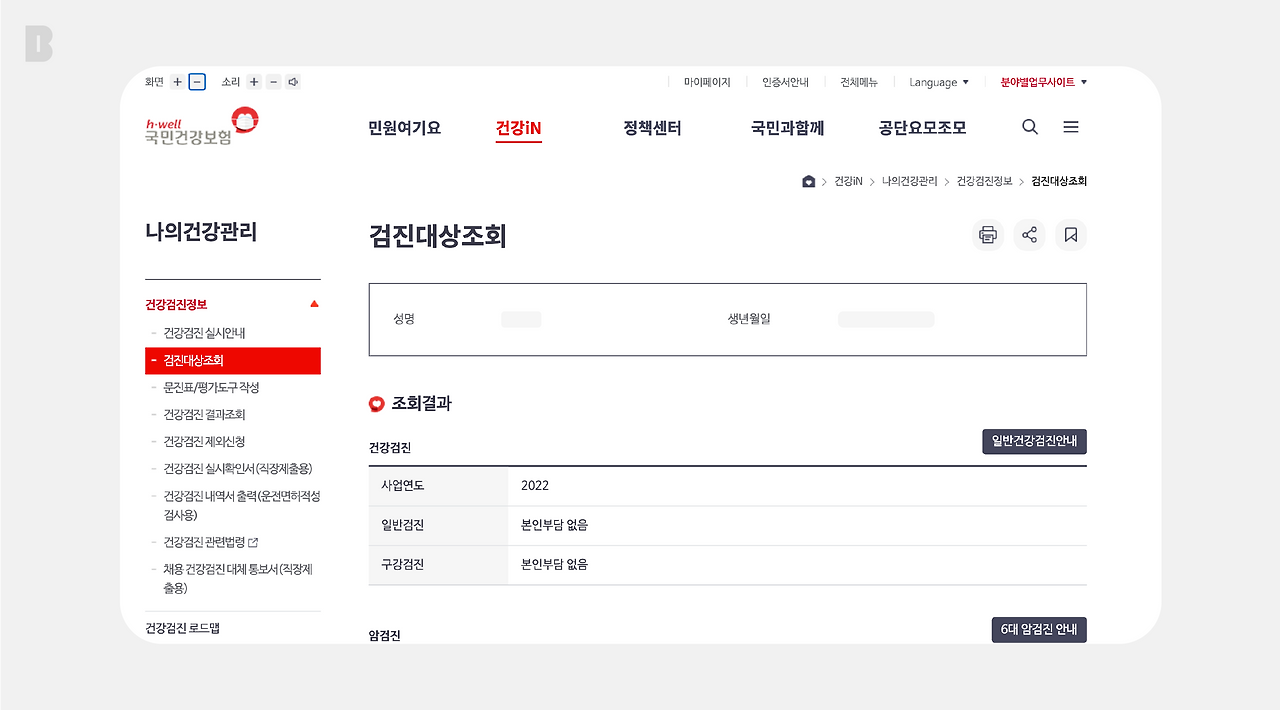Click the 일반건강검진안내 button
The image size is (1280, 710).
pos(1034,441)
